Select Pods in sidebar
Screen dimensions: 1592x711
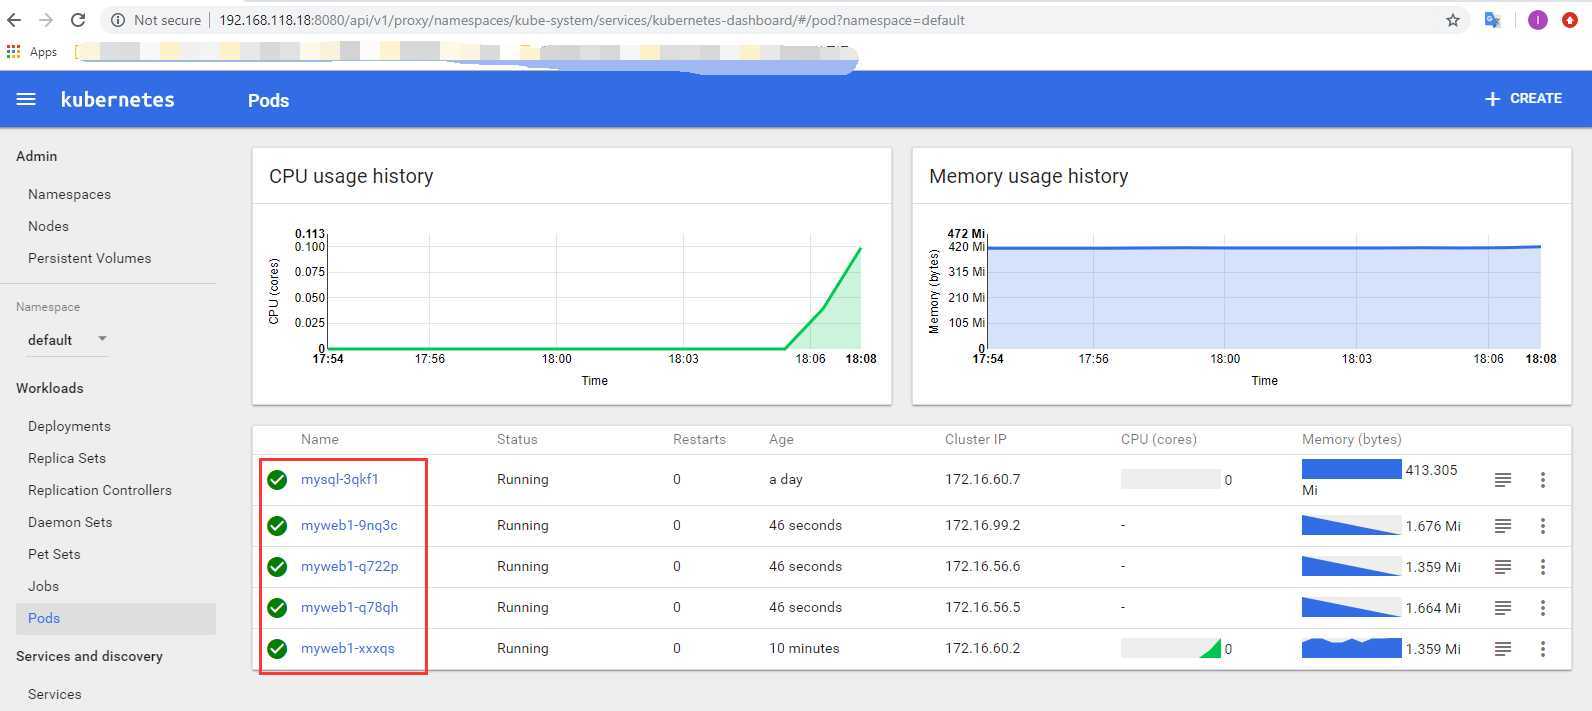pyautogui.click(x=116, y=618)
